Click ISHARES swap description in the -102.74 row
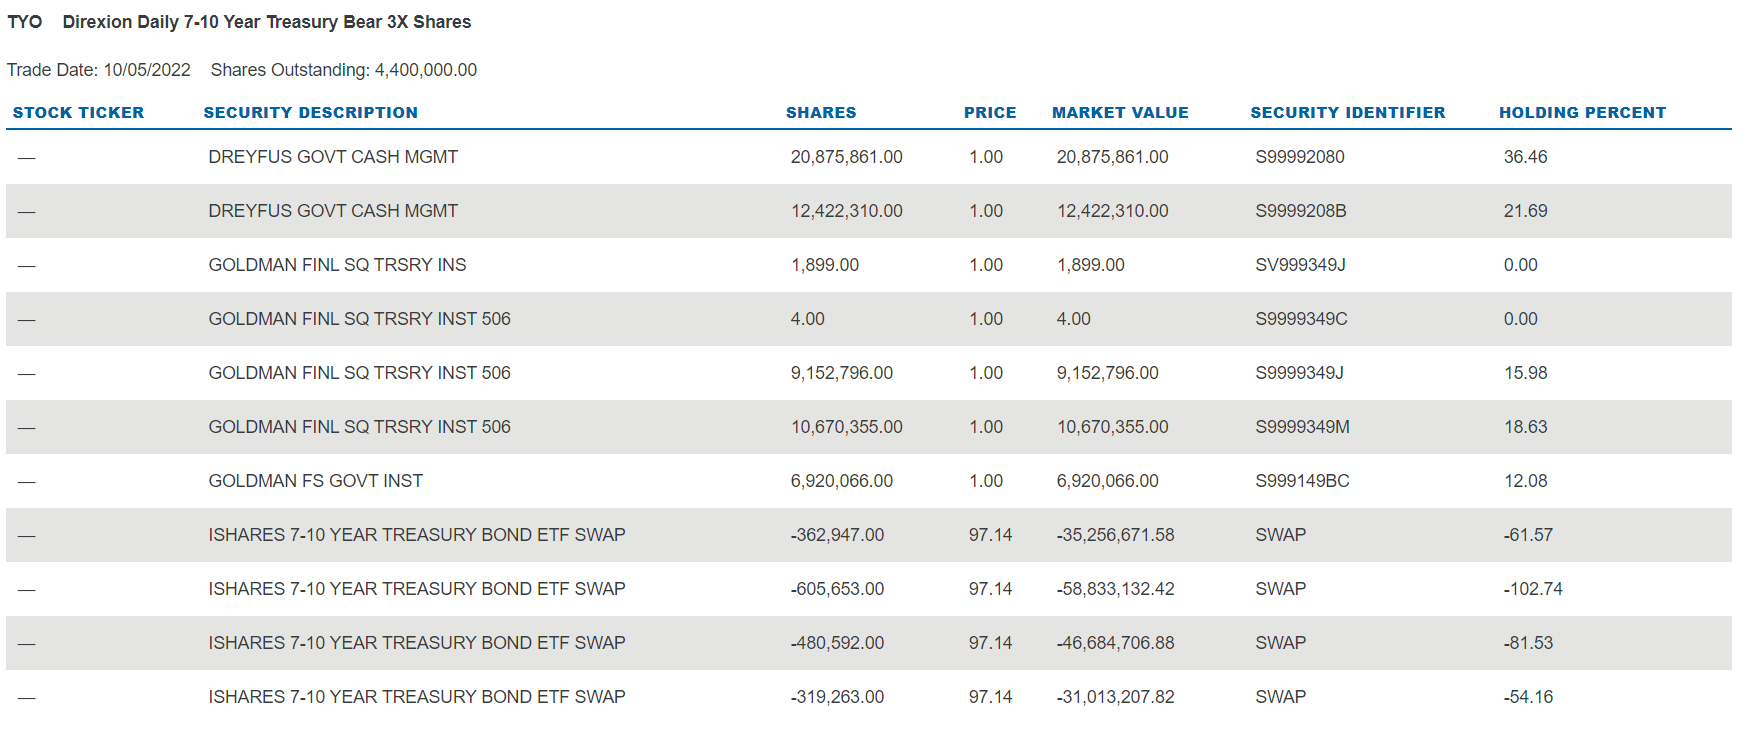The width and height of the screenshot is (1752, 742). (x=417, y=589)
